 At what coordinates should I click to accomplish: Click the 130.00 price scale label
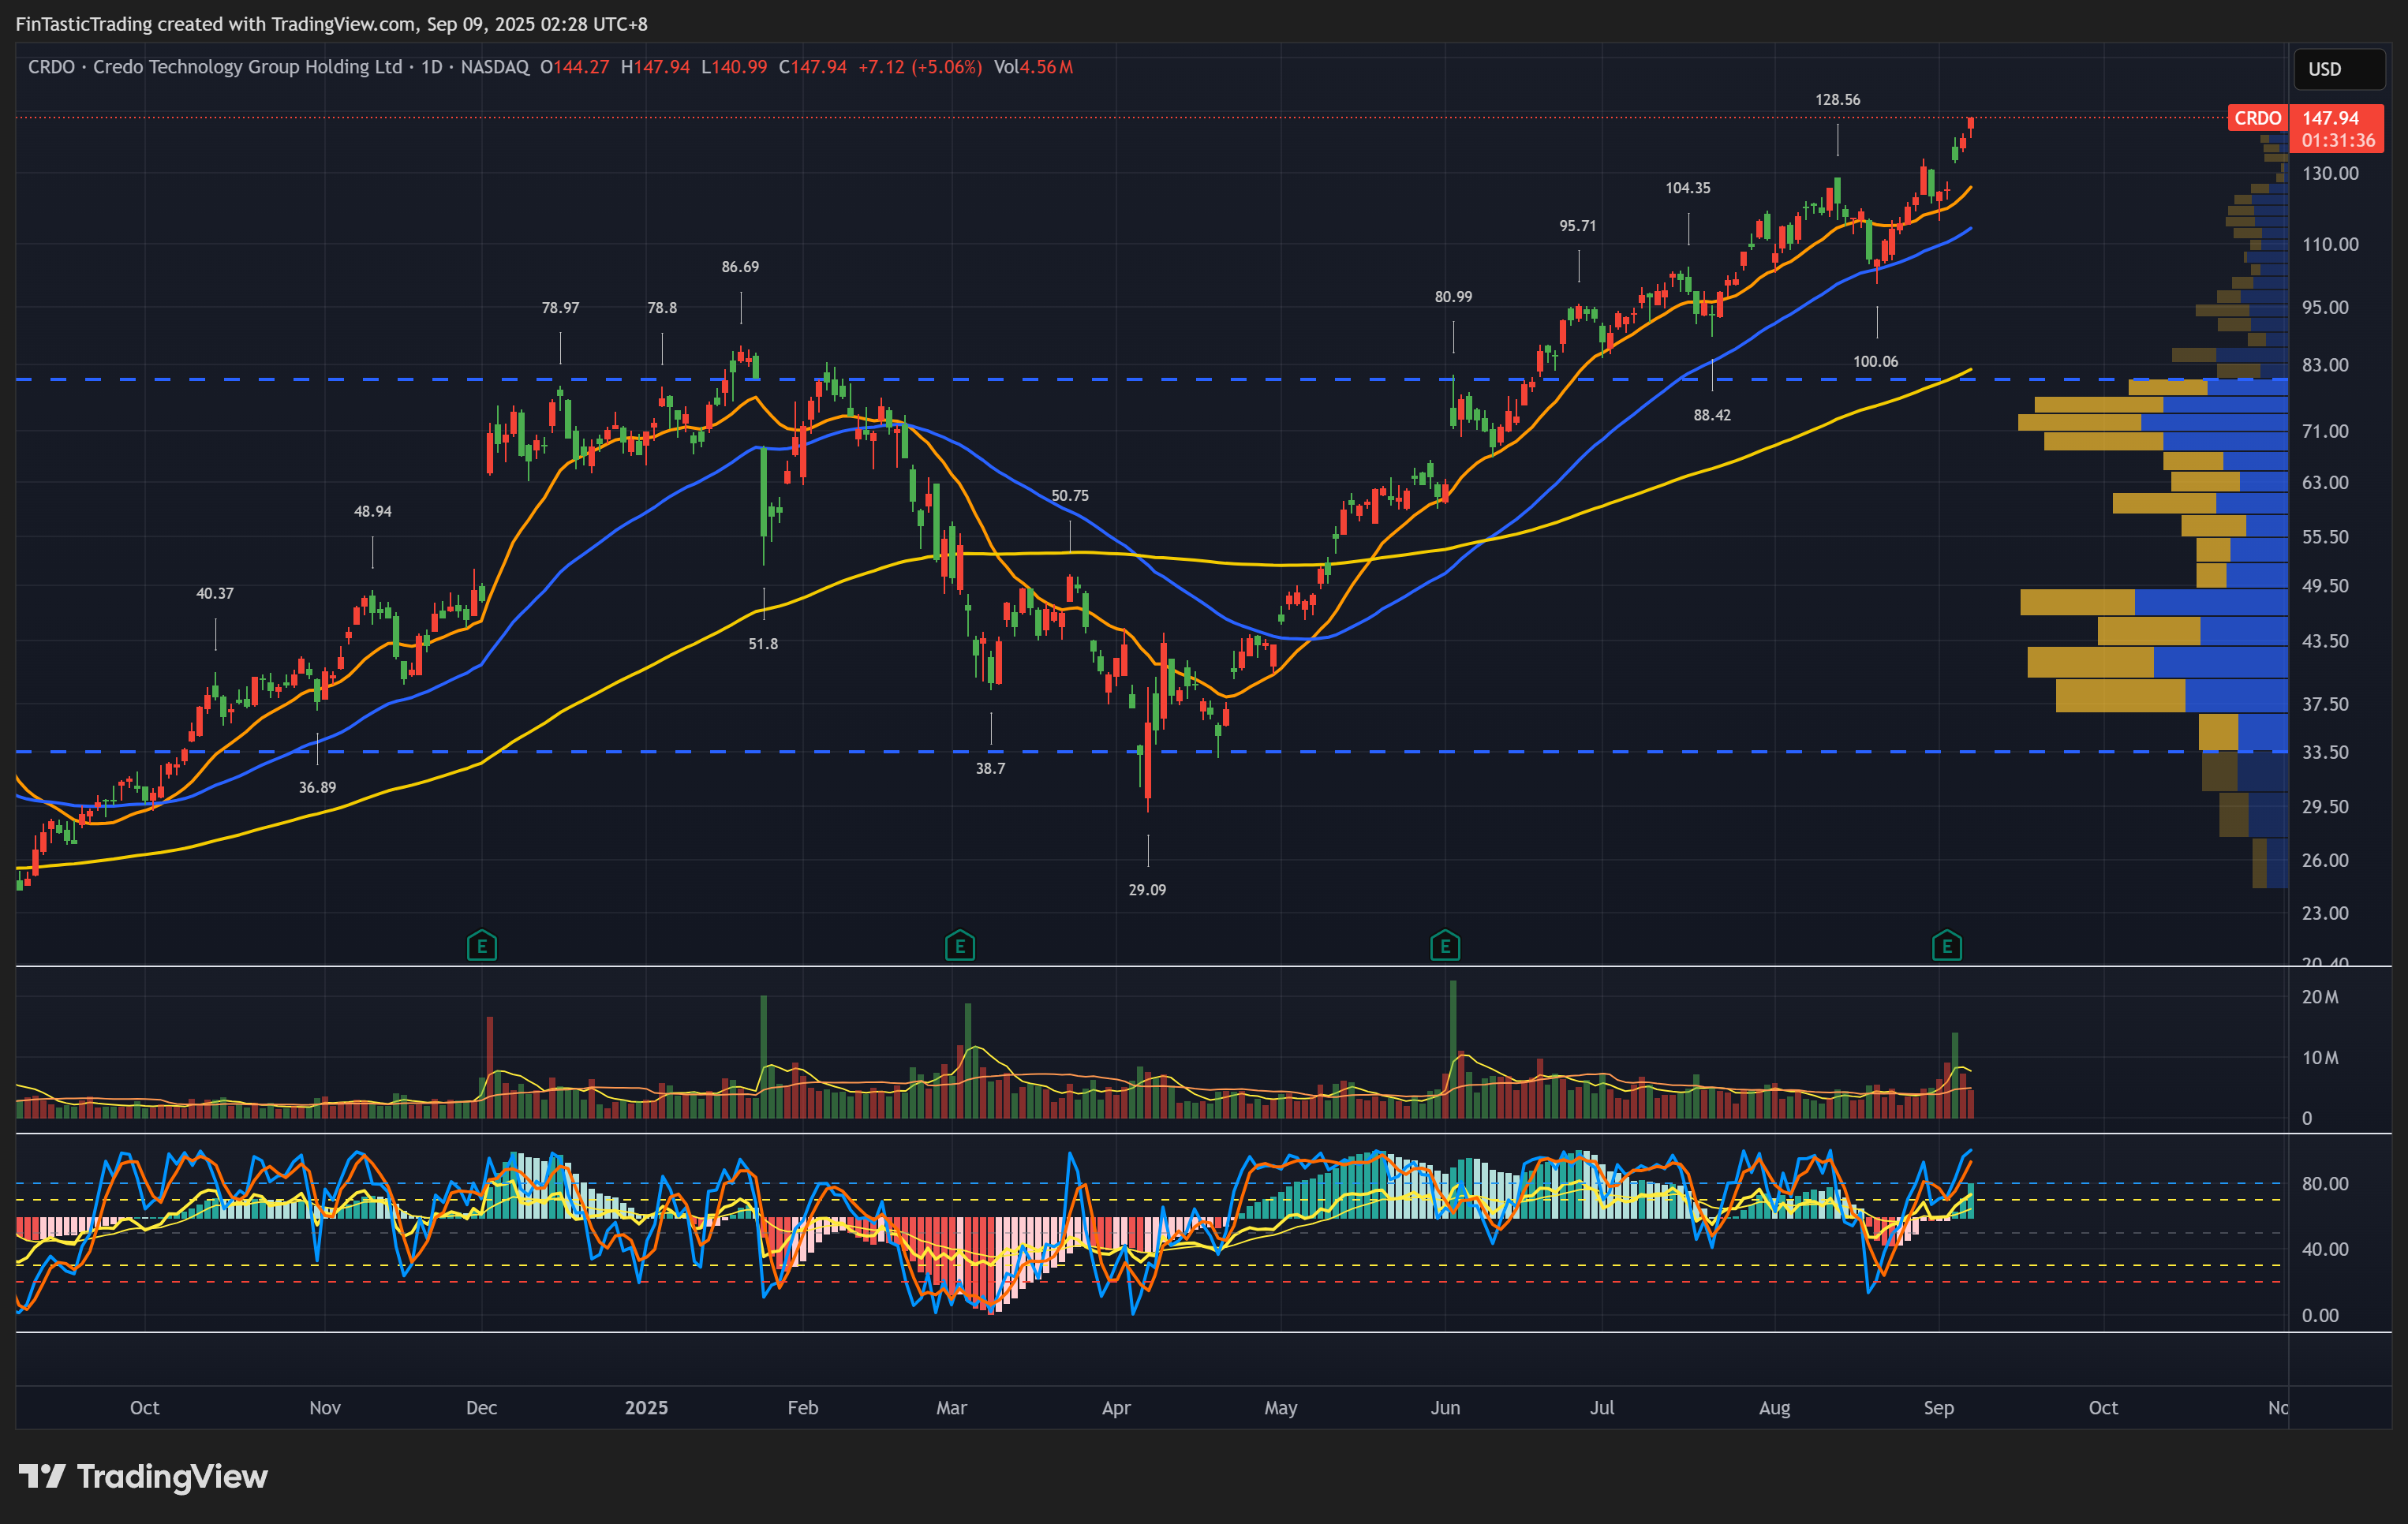[x=2330, y=173]
